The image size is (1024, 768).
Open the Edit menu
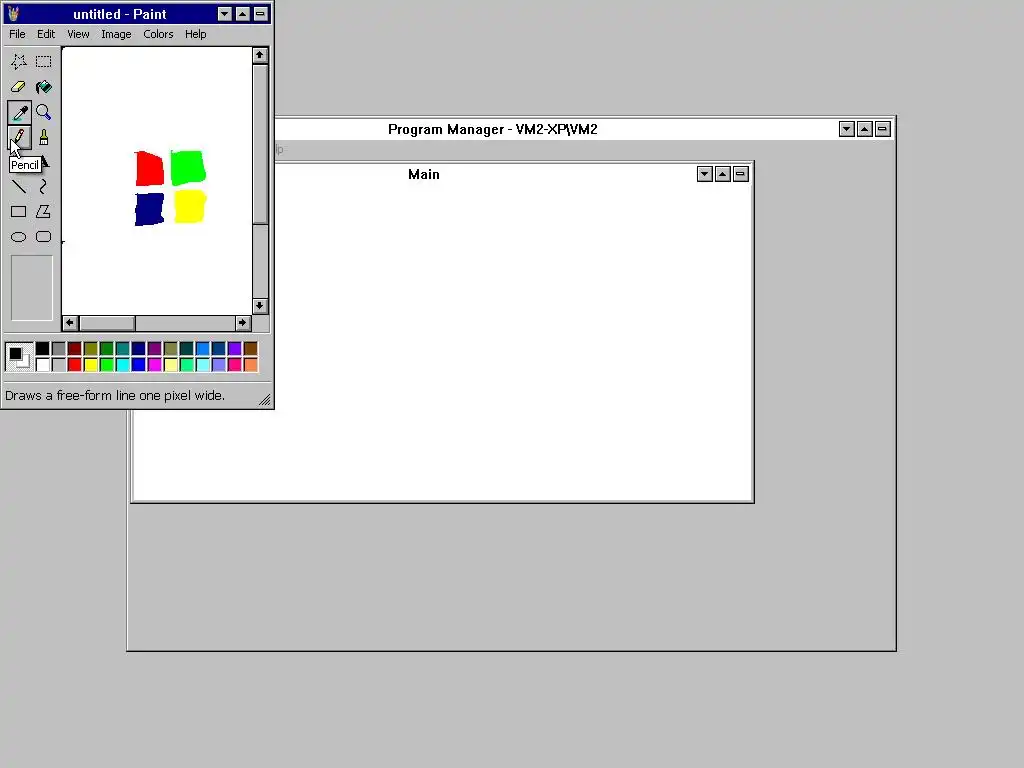point(46,34)
